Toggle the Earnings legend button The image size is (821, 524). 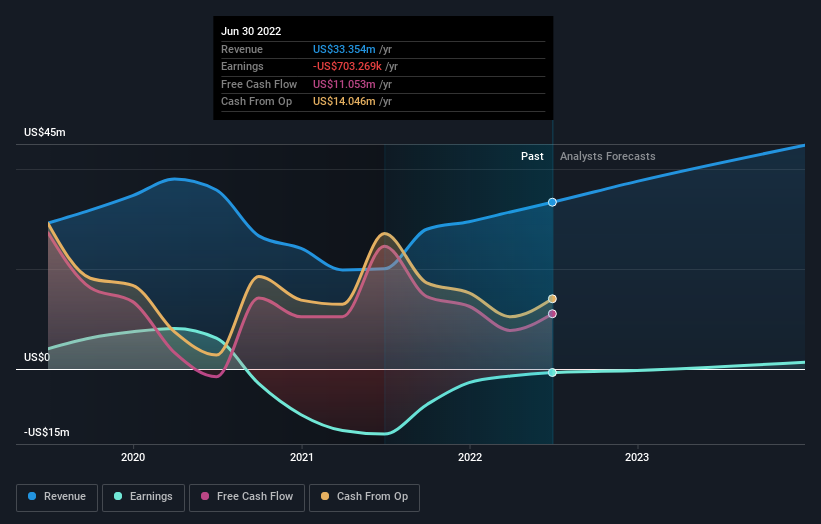pyautogui.click(x=143, y=497)
